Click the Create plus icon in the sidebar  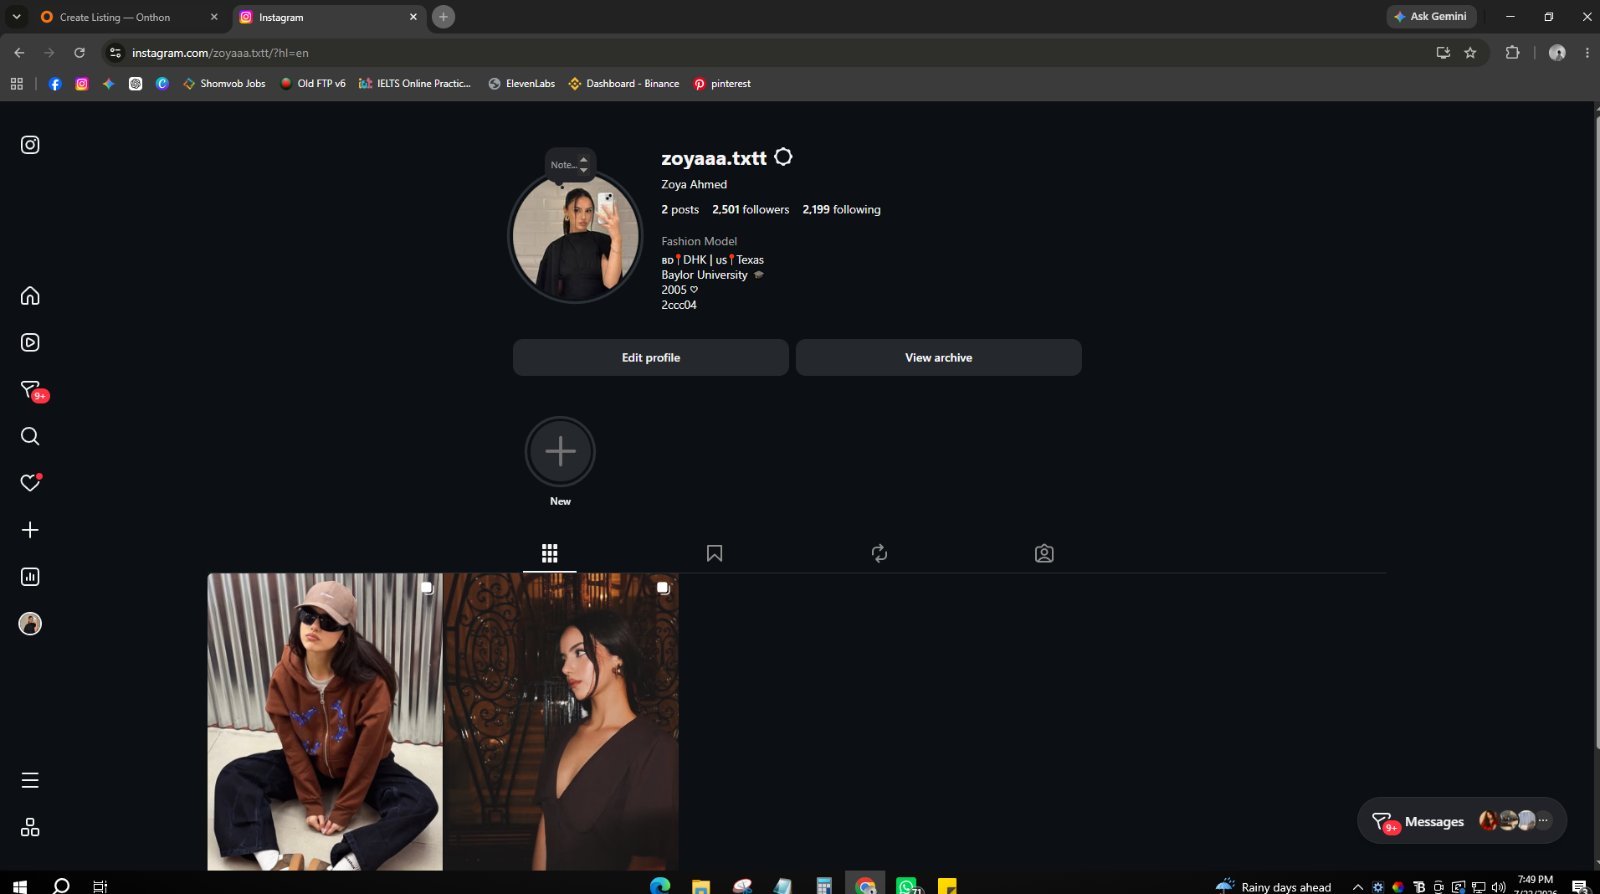[30, 530]
